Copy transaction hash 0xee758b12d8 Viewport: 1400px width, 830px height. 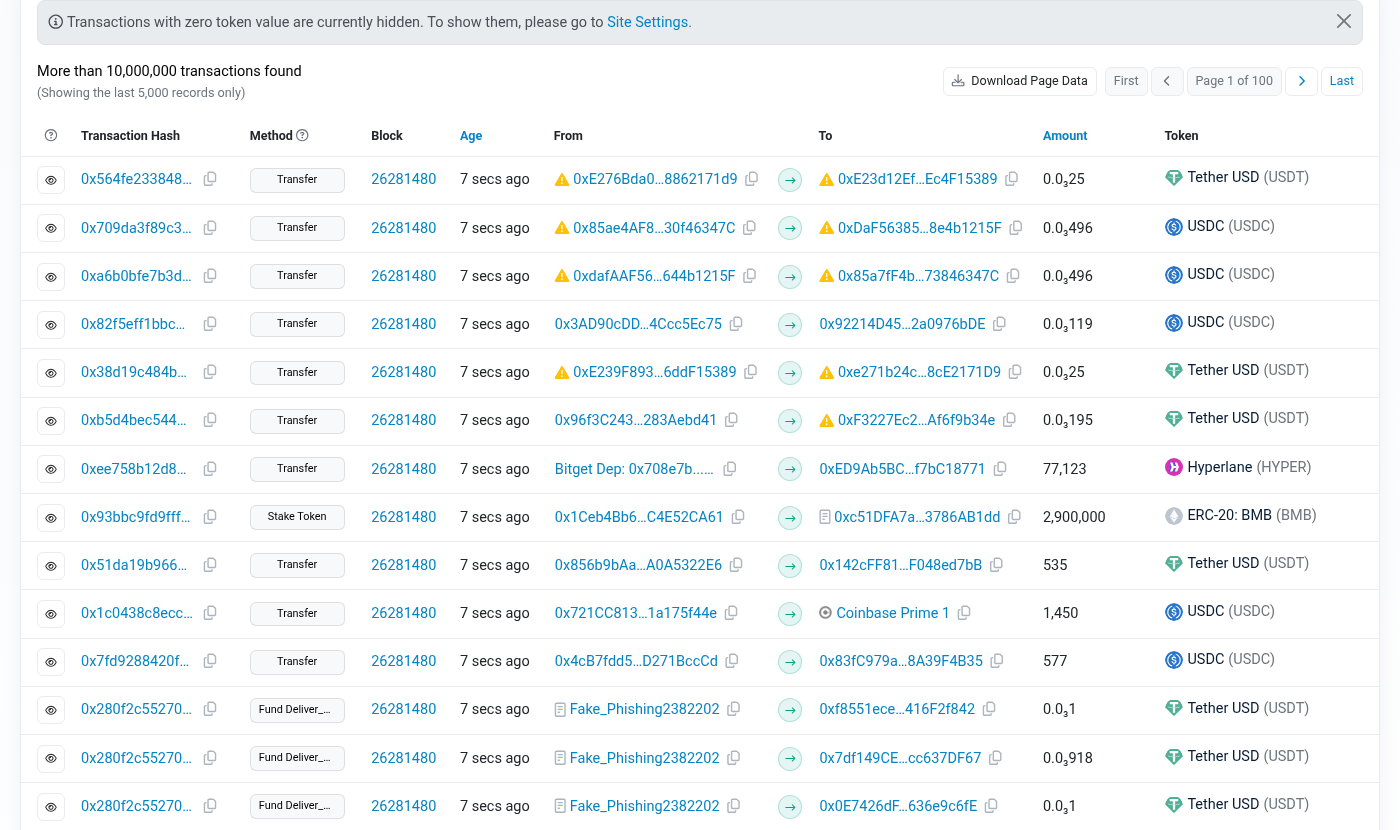(x=210, y=468)
